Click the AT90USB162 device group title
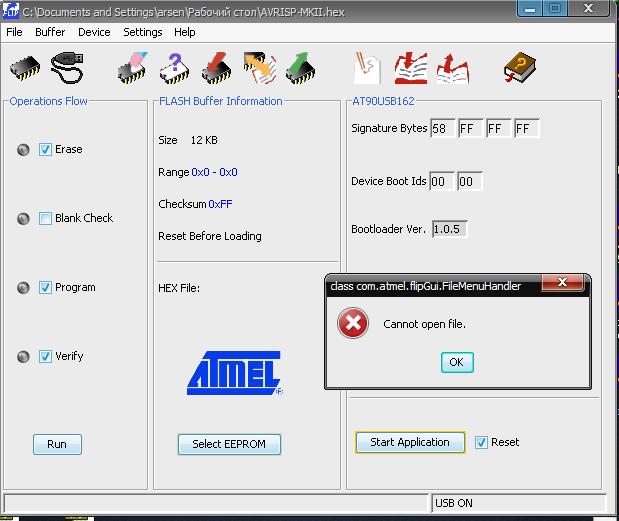Viewport: 619px width, 521px height. [x=383, y=101]
